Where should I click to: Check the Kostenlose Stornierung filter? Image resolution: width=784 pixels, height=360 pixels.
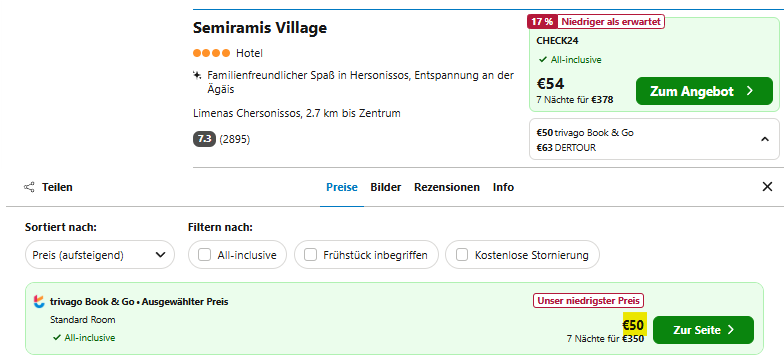pyautogui.click(x=462, y=255)
